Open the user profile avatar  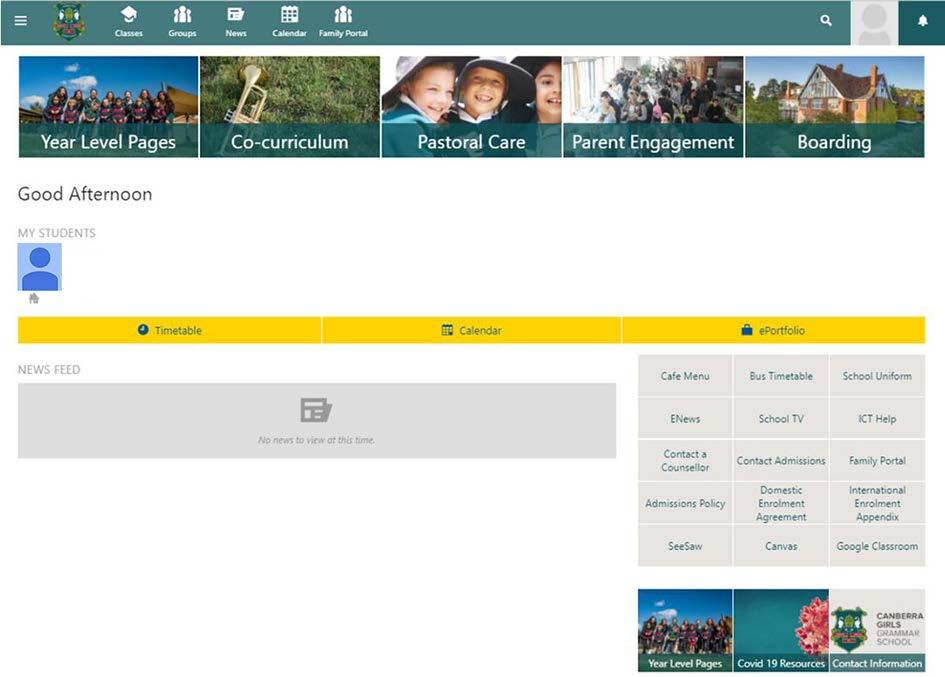[874, 23]
